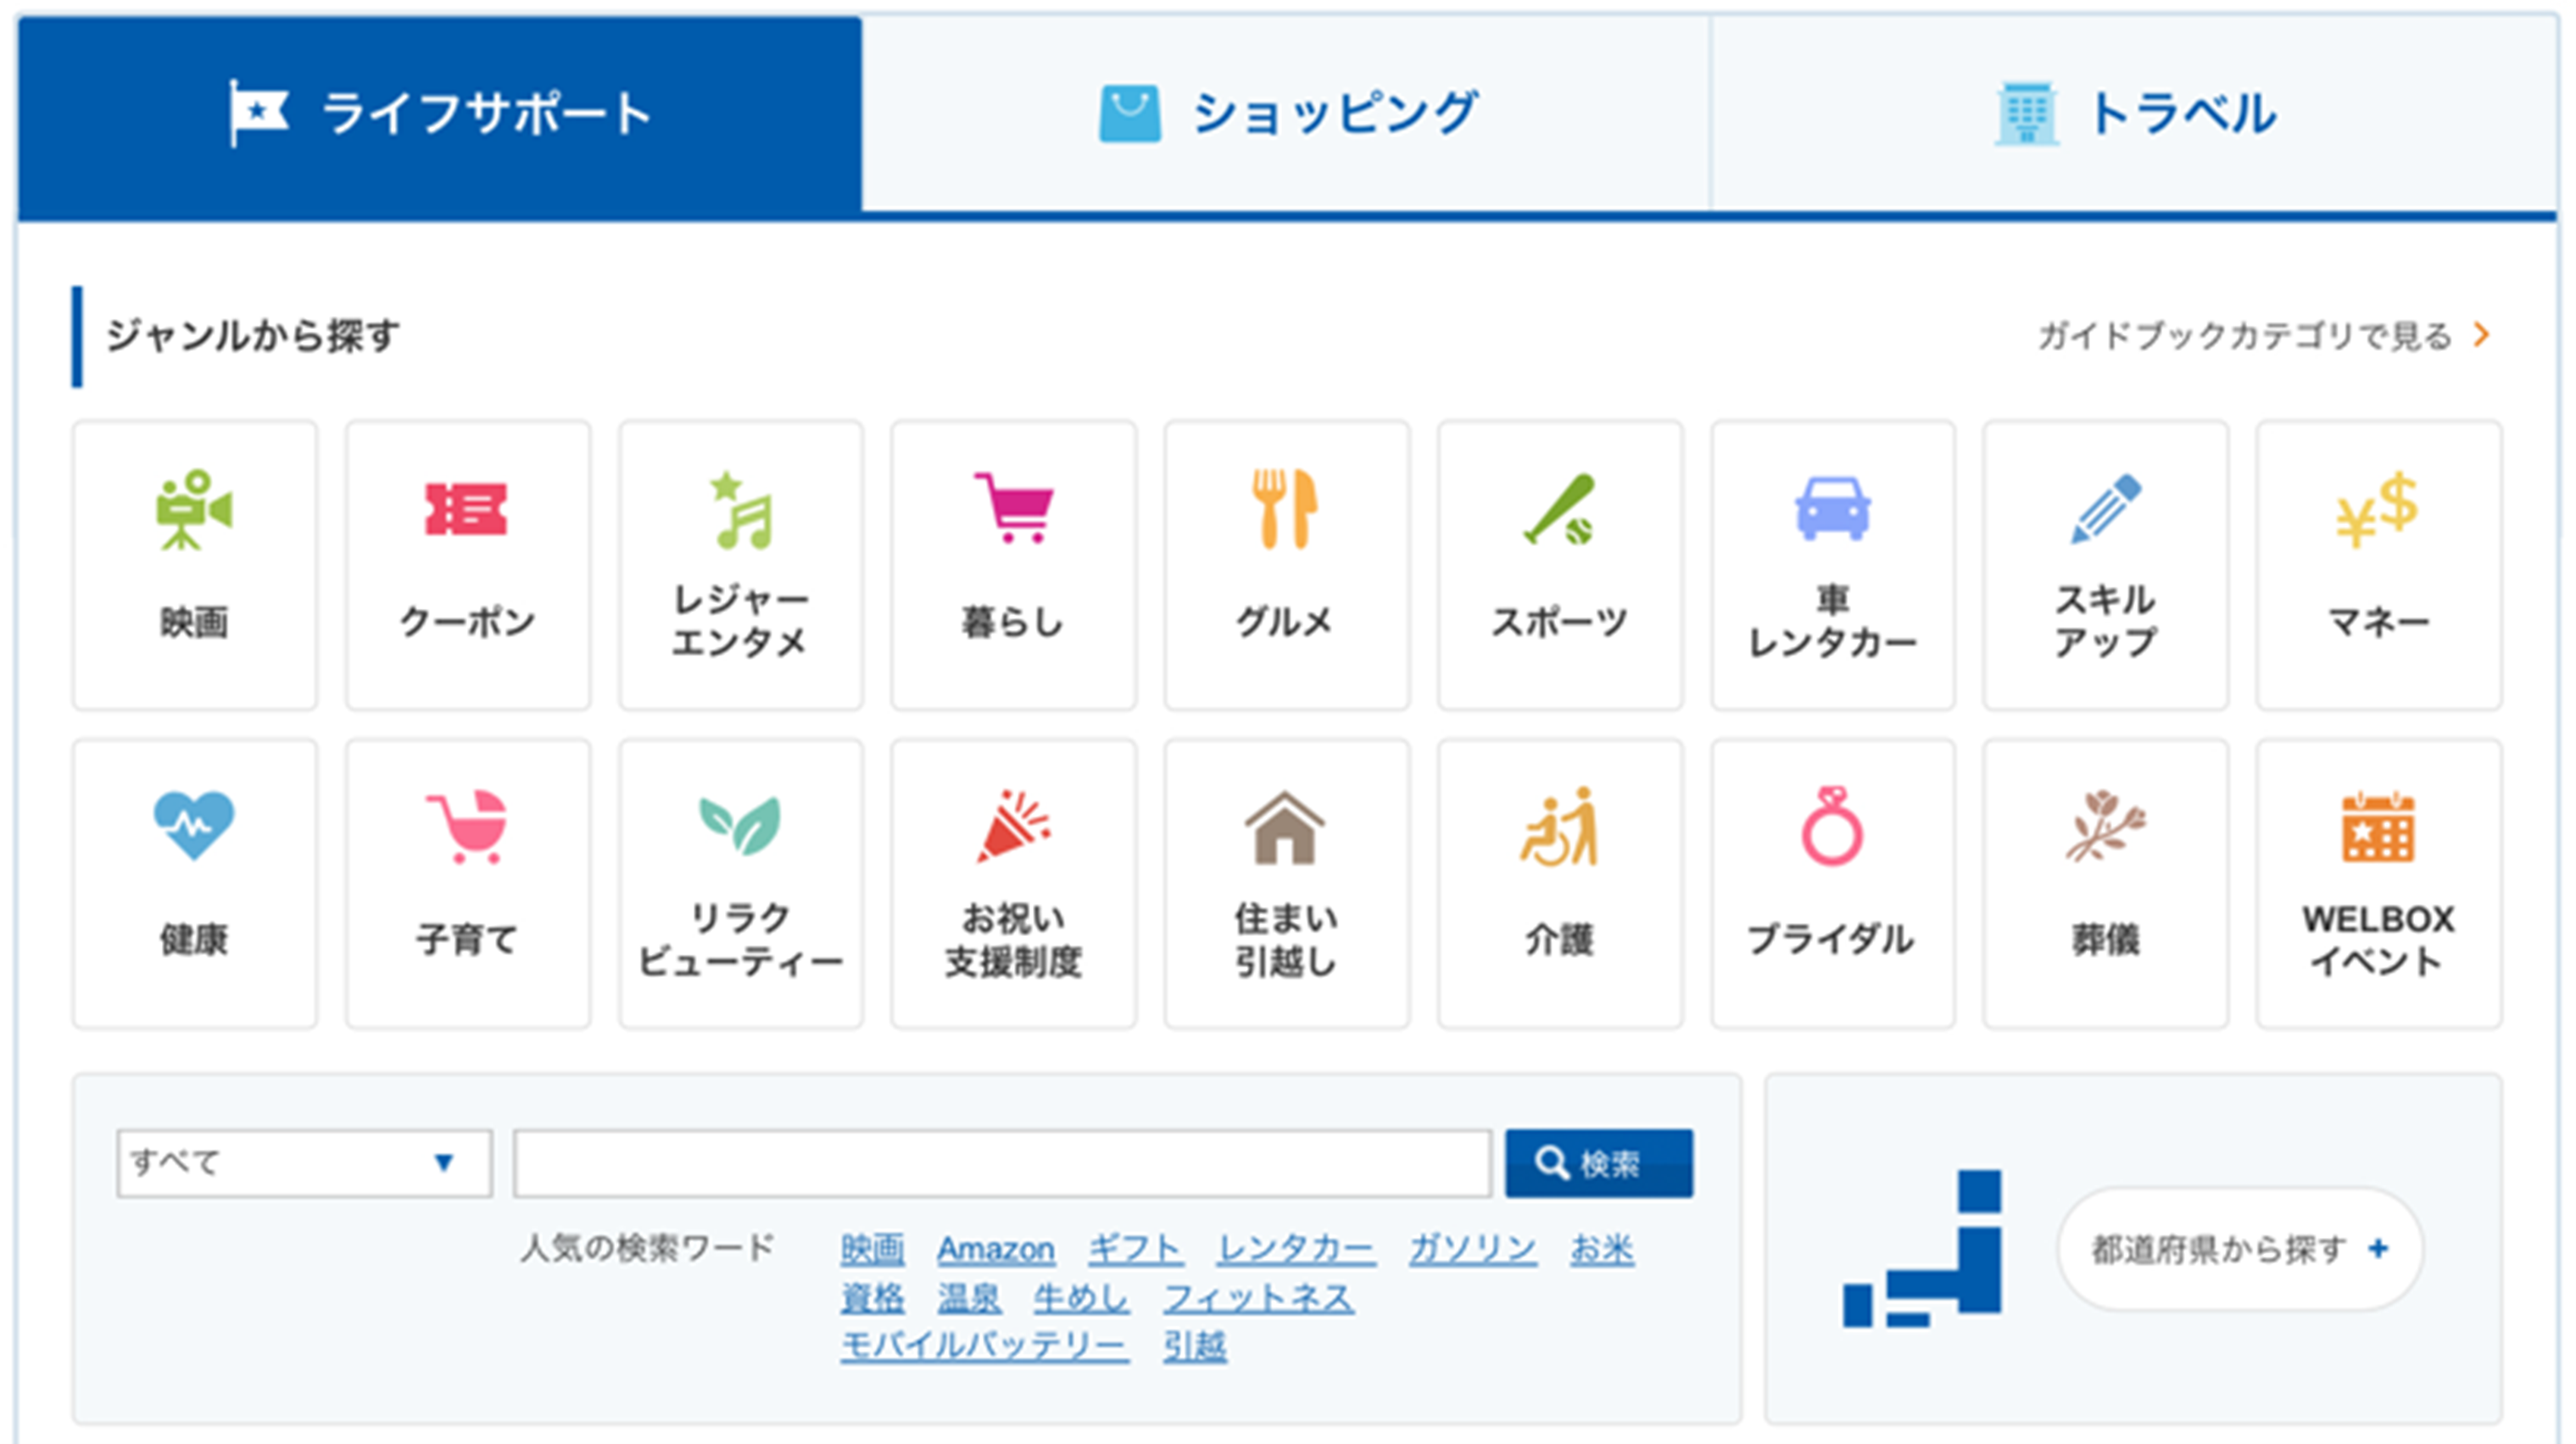
Task: Click the レンタカー popular keyword link
Action: tap(1296, 1249)
